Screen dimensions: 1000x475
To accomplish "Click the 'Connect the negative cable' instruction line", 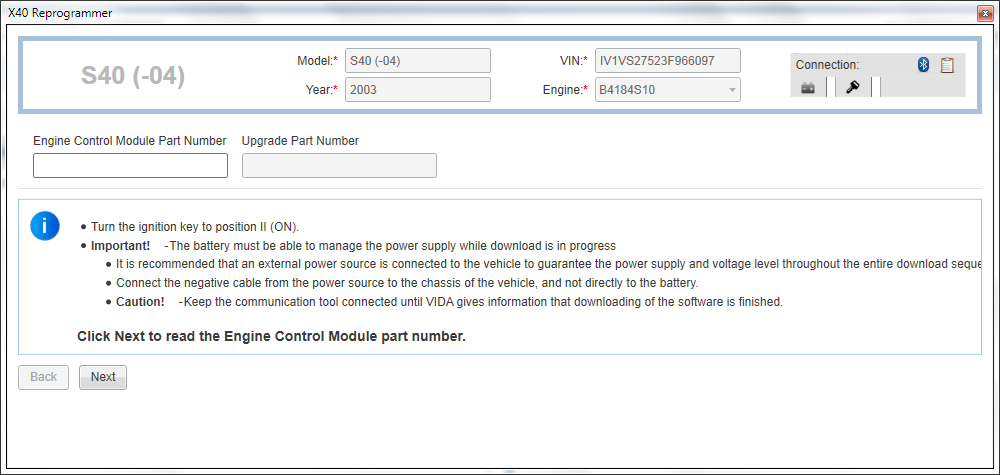I will click(x=408, y=283).
